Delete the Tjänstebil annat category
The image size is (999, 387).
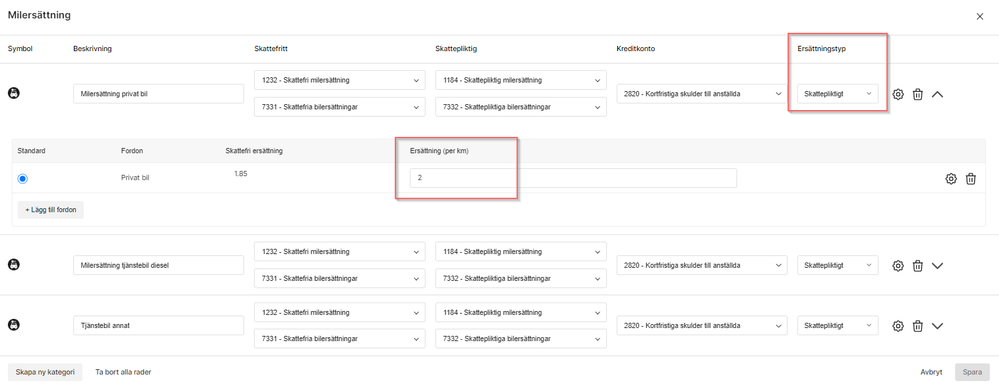[917, 326]
